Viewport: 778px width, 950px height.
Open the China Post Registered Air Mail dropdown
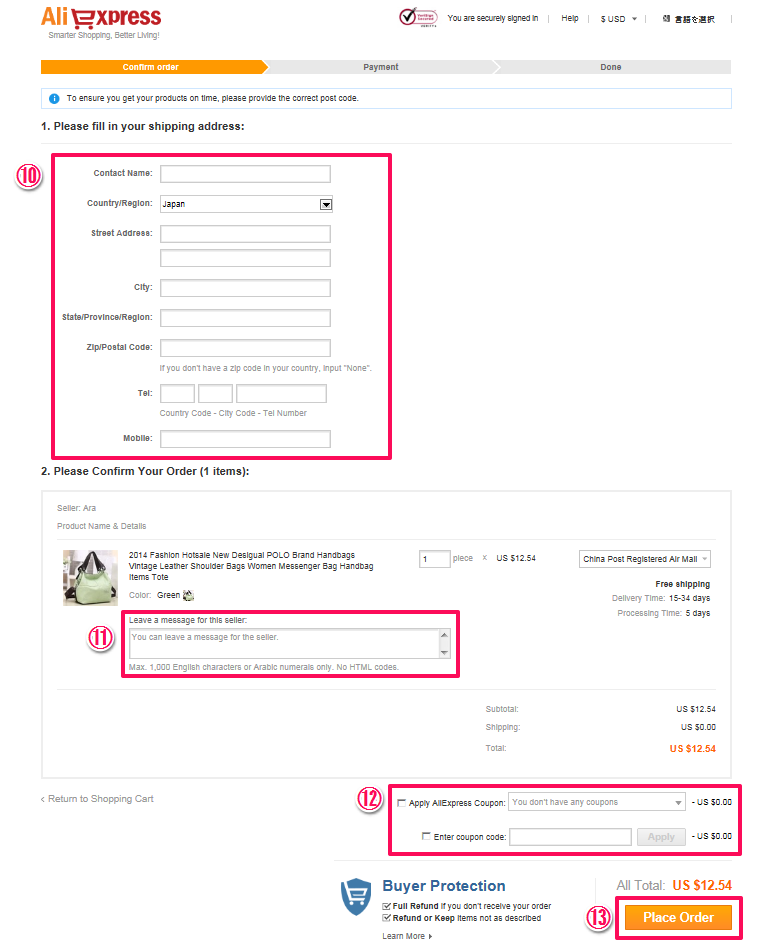tap(645, 559)
